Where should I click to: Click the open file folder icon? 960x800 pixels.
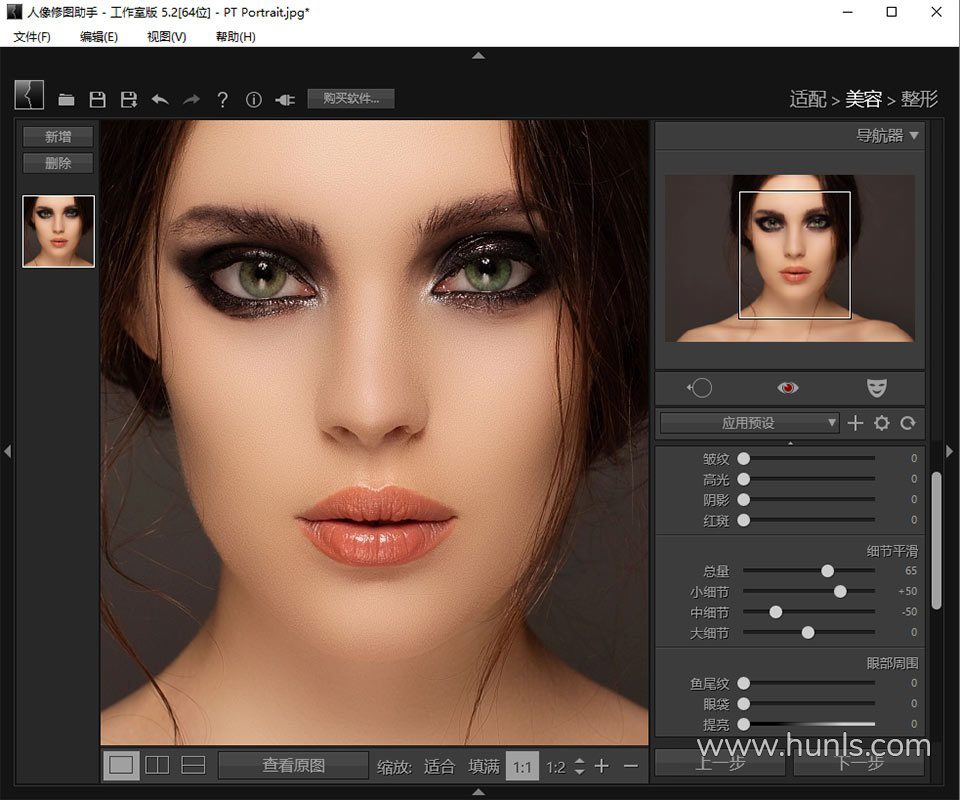click(67, 99)
